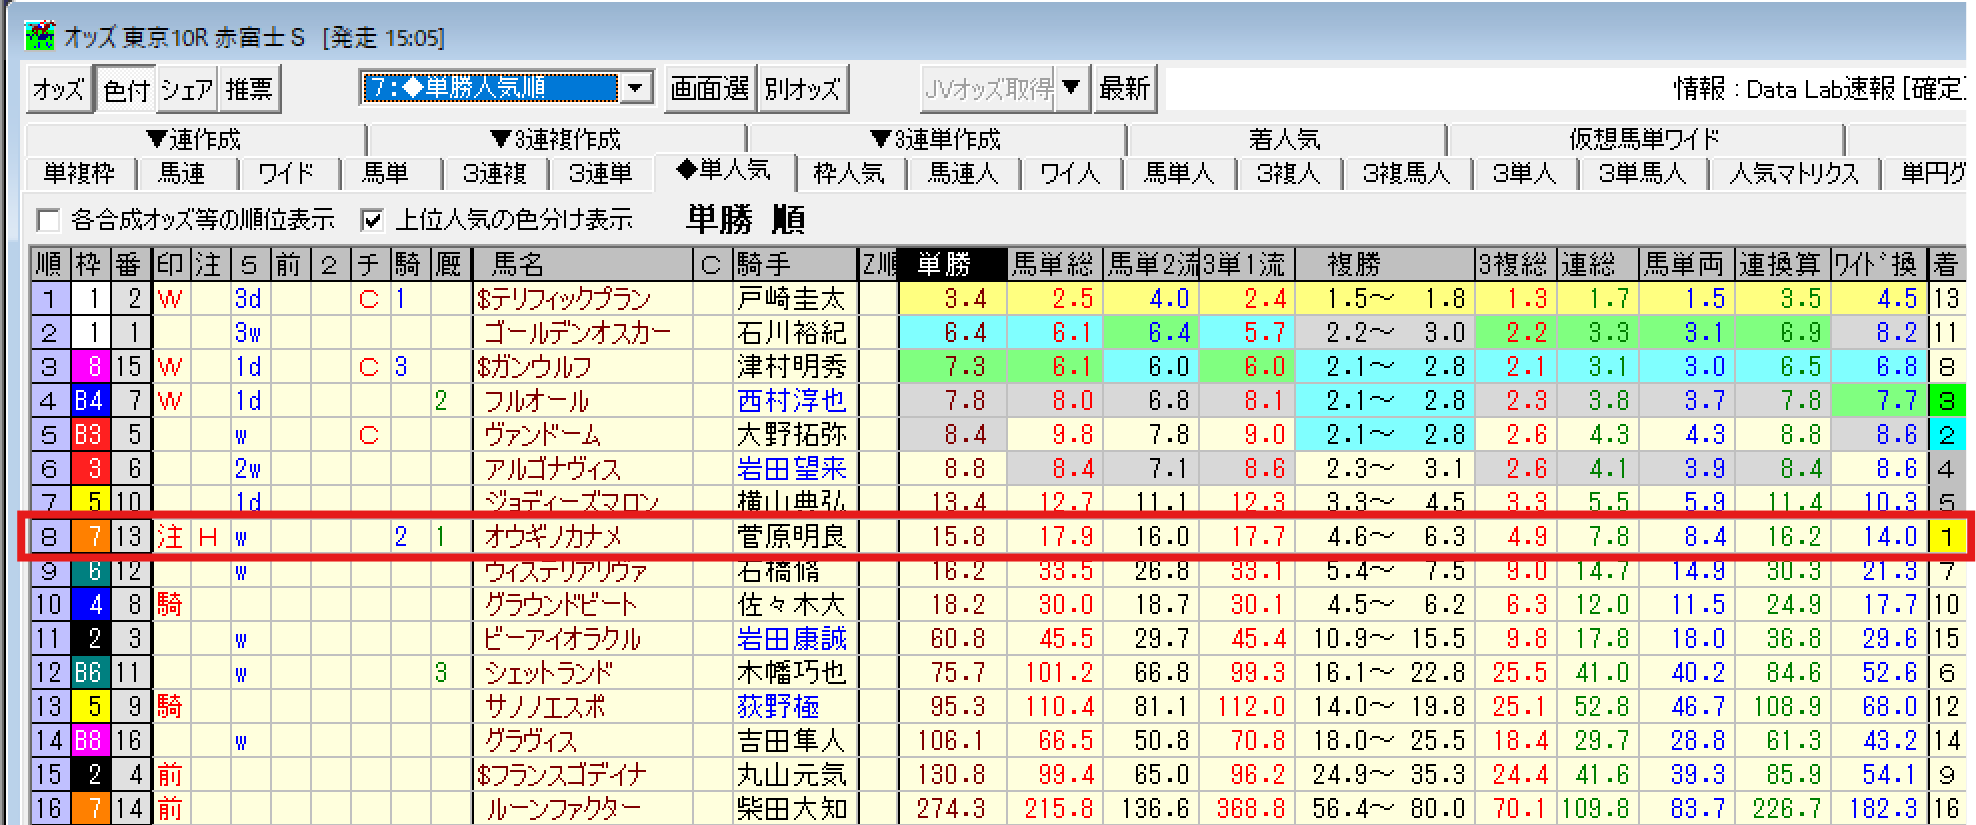Screen dimensions: 1976x825
Task: Sort by the 単勝 column header
Action: [946, 264]
